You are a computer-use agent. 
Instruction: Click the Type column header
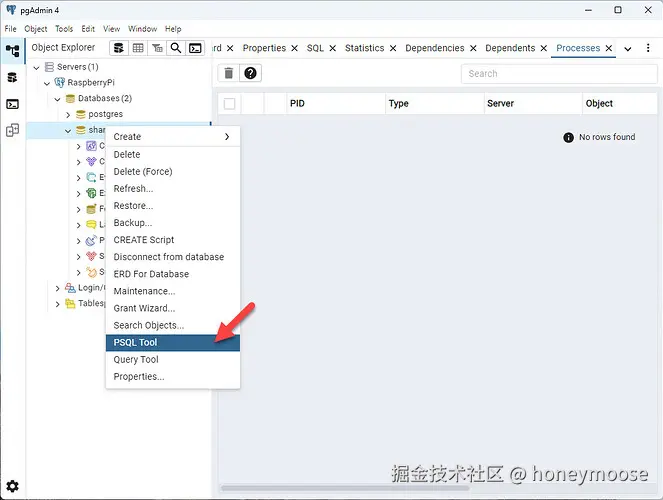(435, 104)
